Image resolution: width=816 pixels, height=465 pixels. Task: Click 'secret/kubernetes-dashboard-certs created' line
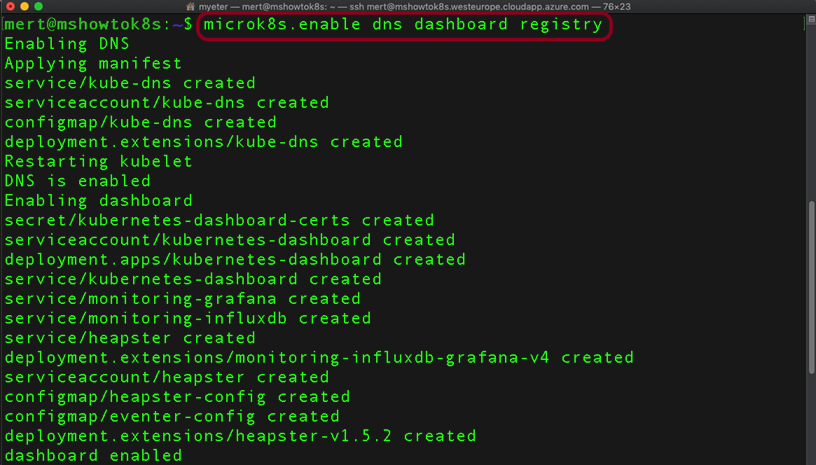click(x=219, y=221)
